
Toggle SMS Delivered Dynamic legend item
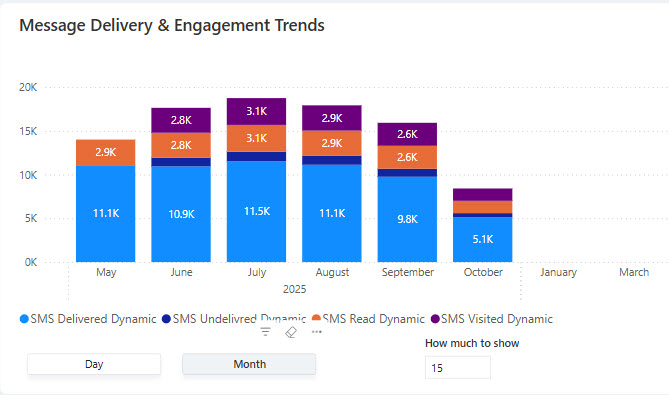pyautogui.click(x=88, y=319)
